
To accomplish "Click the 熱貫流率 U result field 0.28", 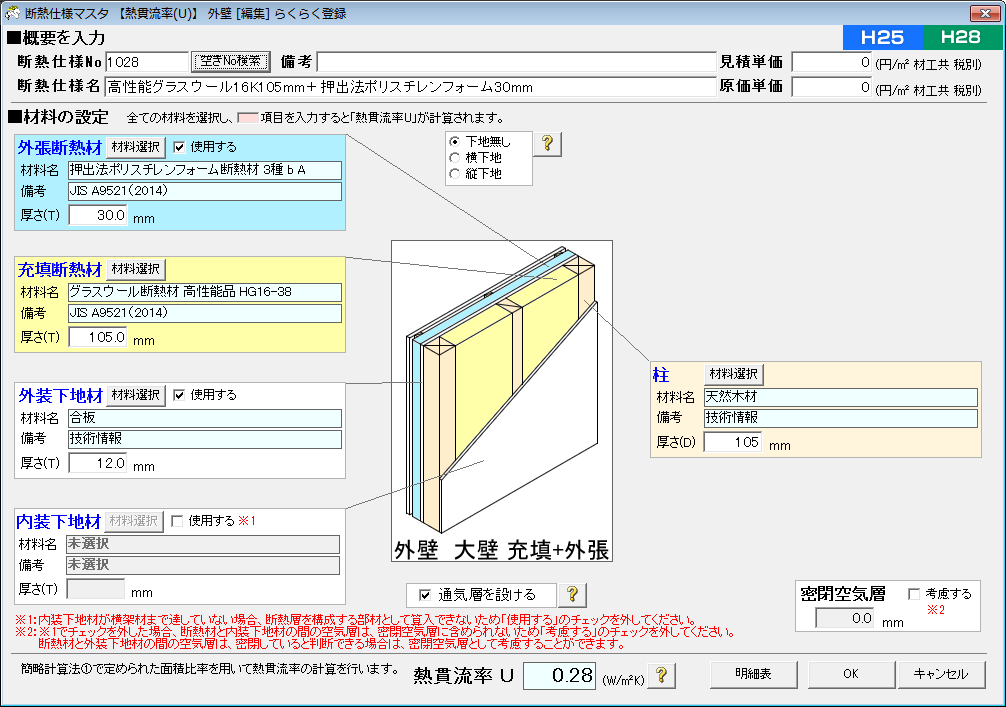I will point(559,676).
